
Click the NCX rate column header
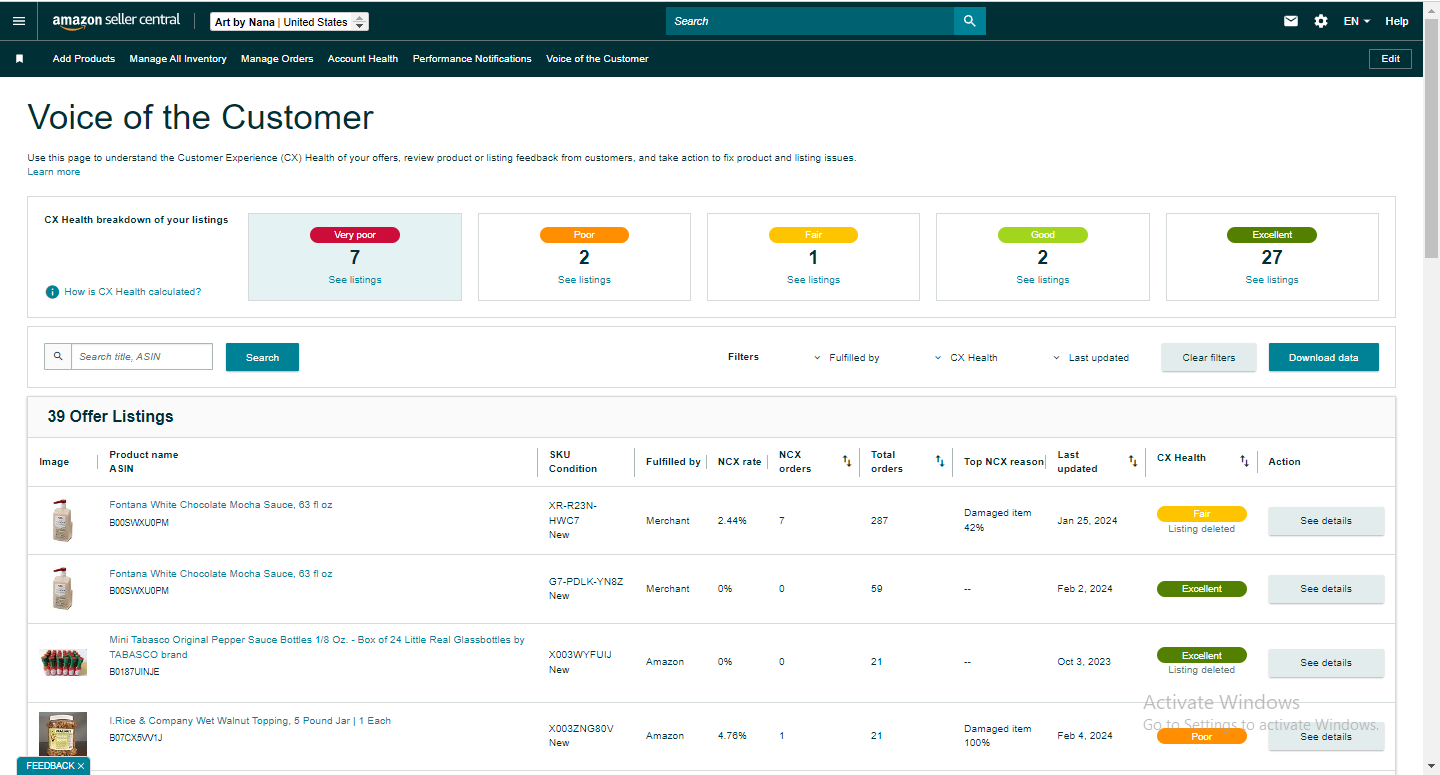pos(739,462)
